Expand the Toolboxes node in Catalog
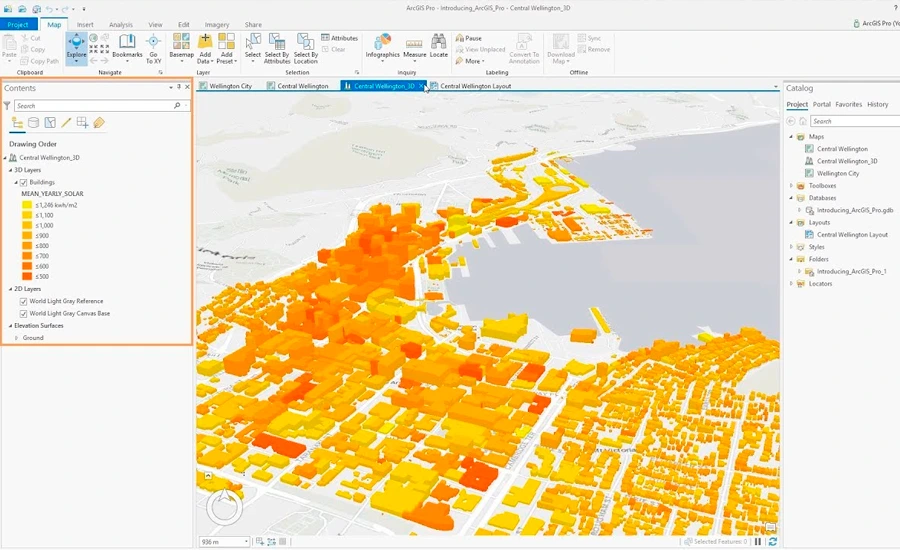 (x=791, y=186)
